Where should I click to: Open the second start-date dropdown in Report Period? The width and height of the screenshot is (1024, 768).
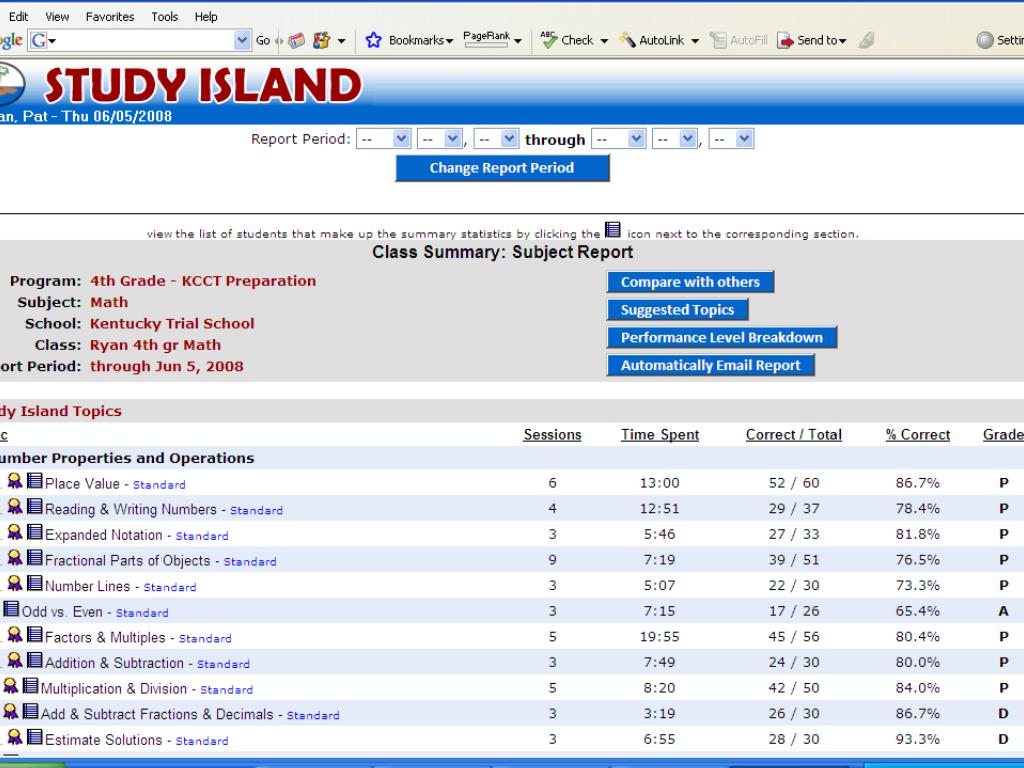tap(440, 139)
